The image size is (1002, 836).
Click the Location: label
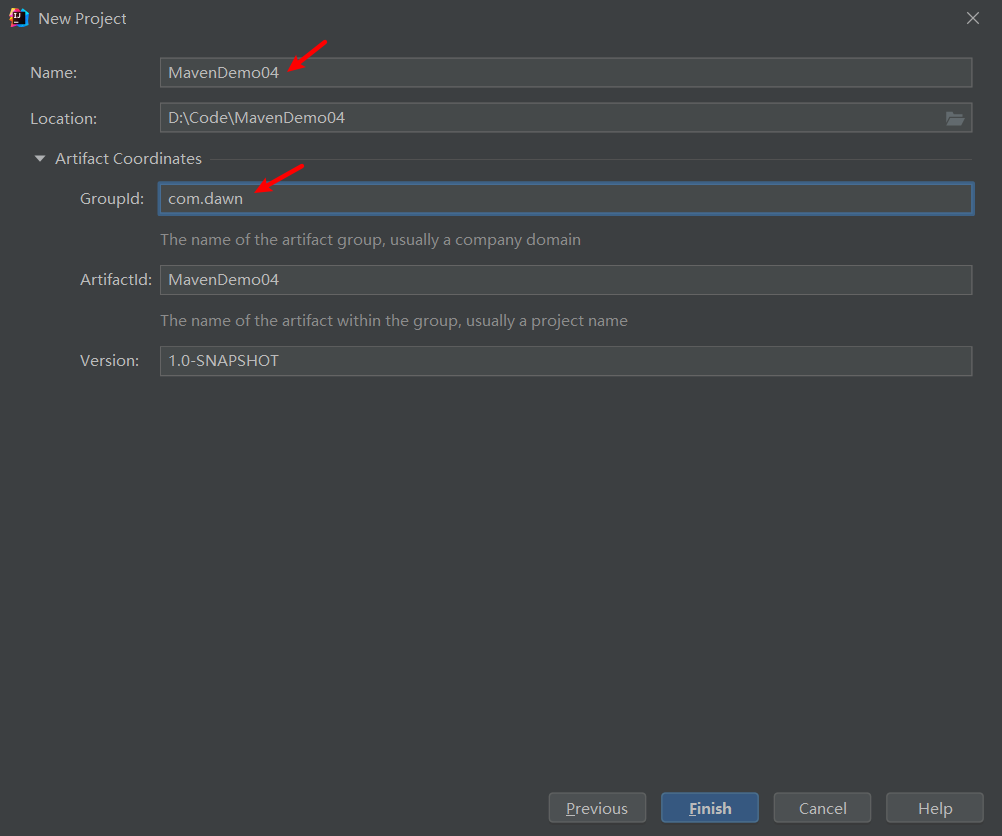coord(63,118)
